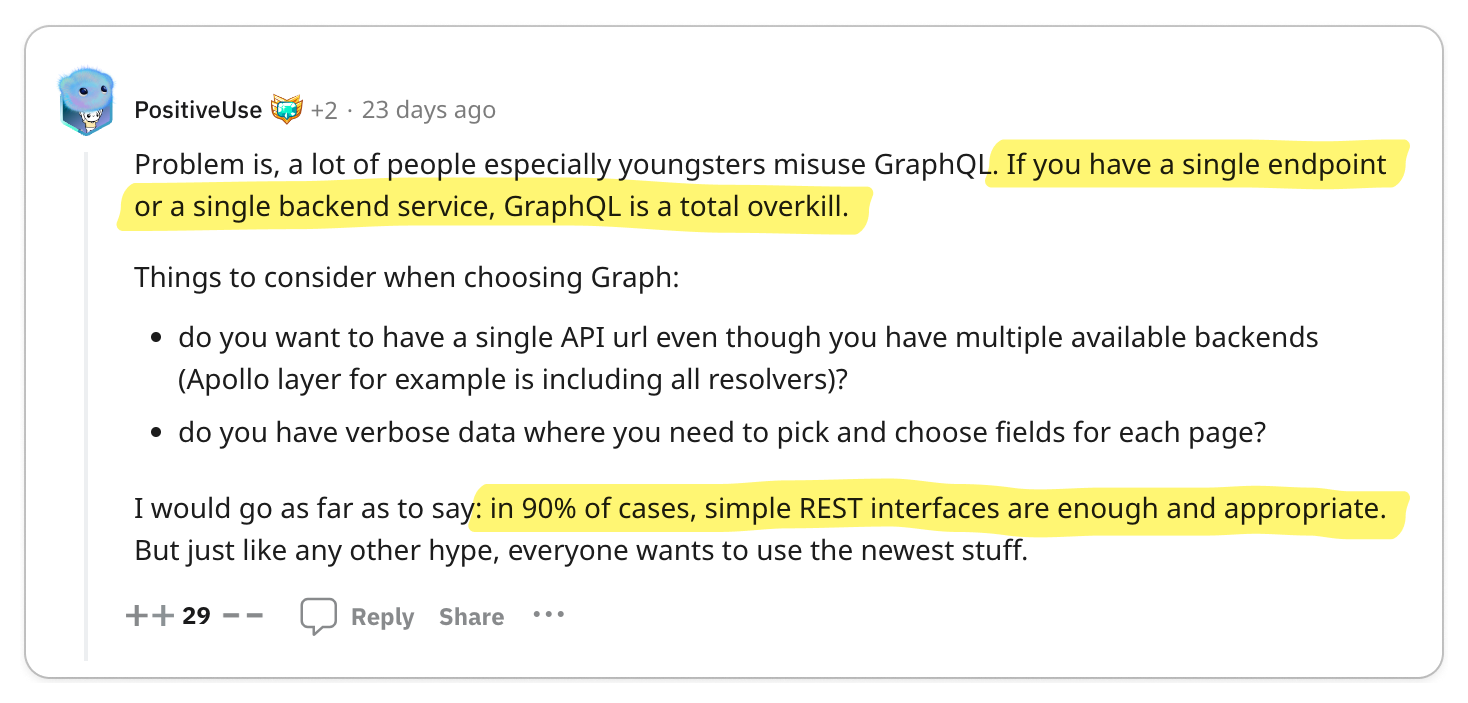Click the speech bubble reply icon
1468x703 pixels.
[x=318, y=617]
